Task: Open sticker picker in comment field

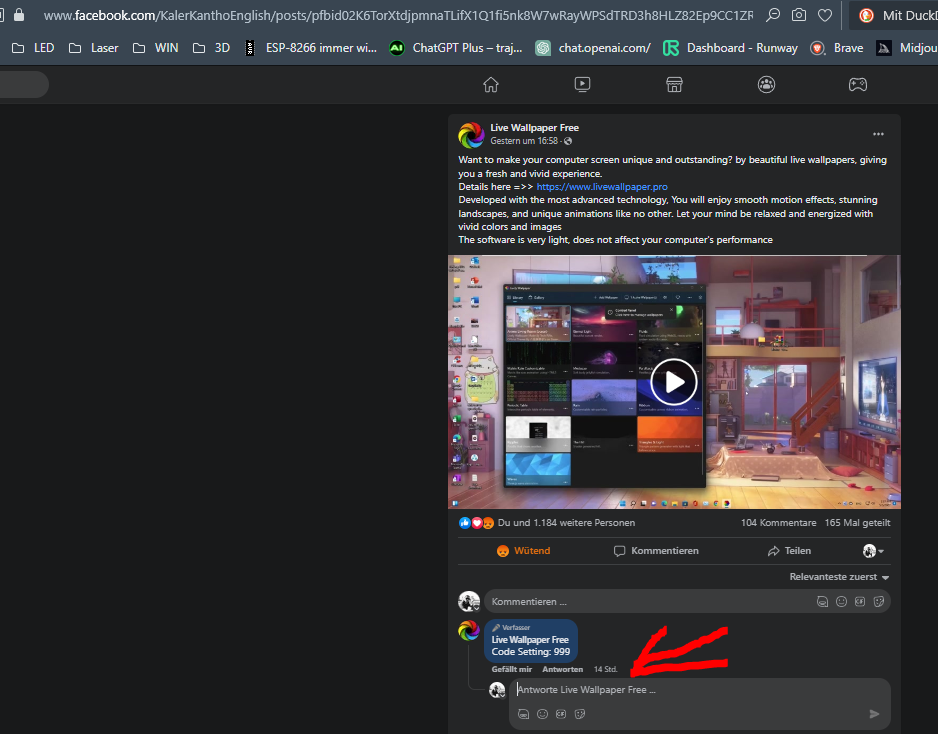Action: coord(879,602)
